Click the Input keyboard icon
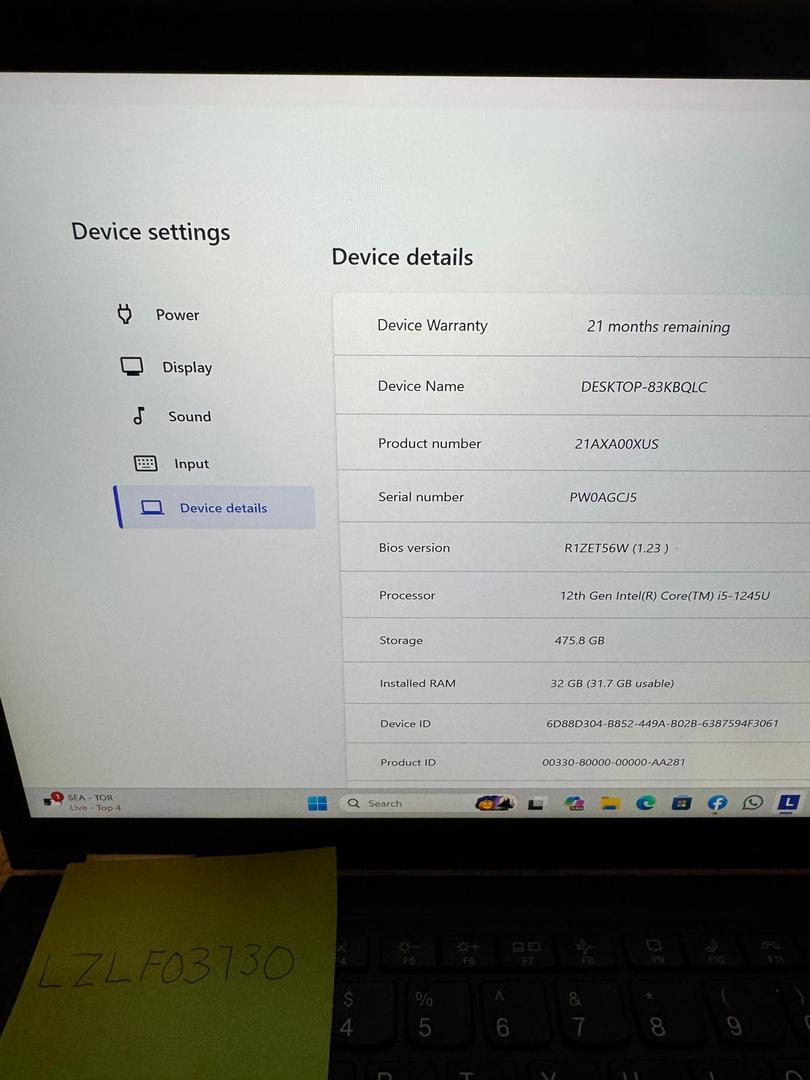 (145, 463)
